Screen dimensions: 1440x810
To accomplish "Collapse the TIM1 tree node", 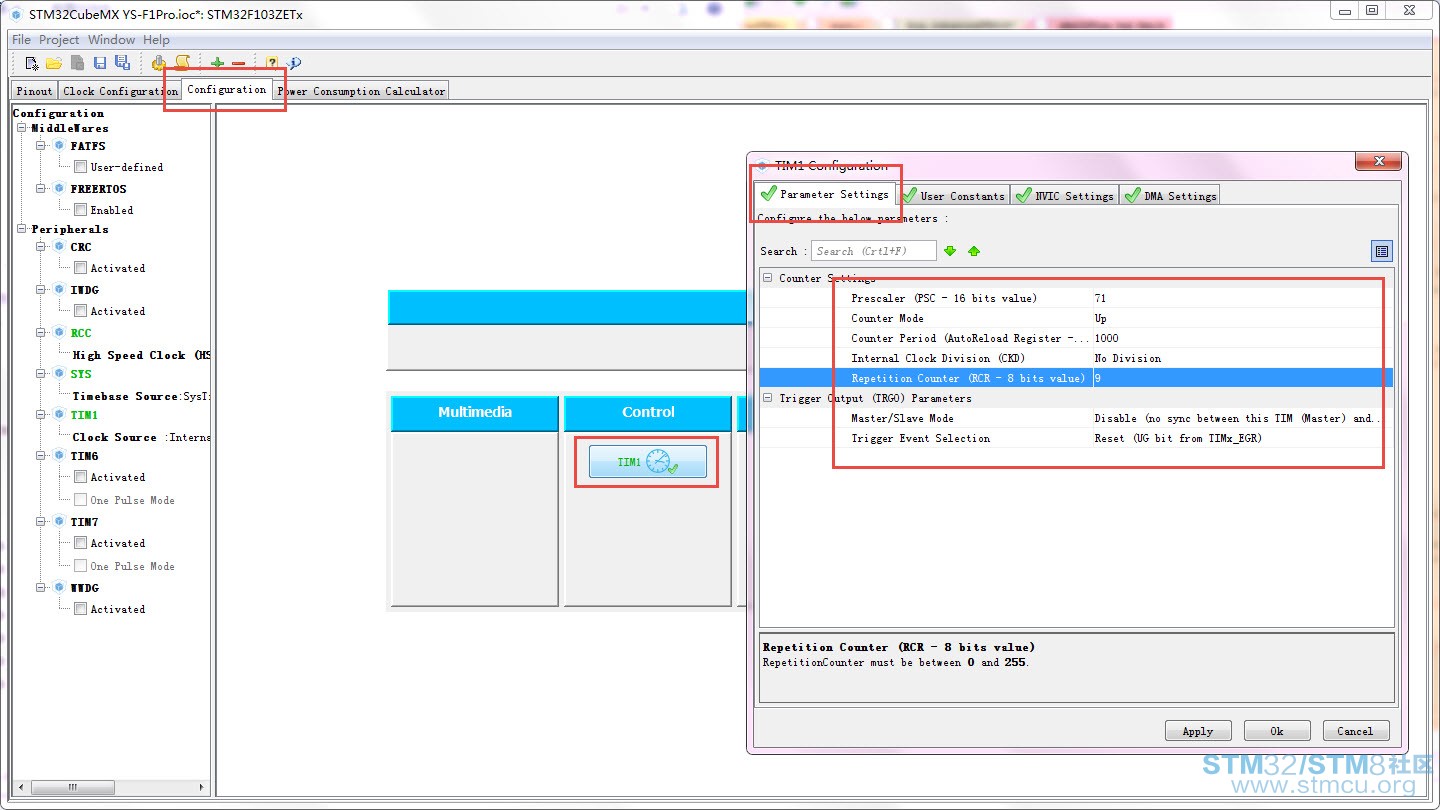I will (42, 415).
